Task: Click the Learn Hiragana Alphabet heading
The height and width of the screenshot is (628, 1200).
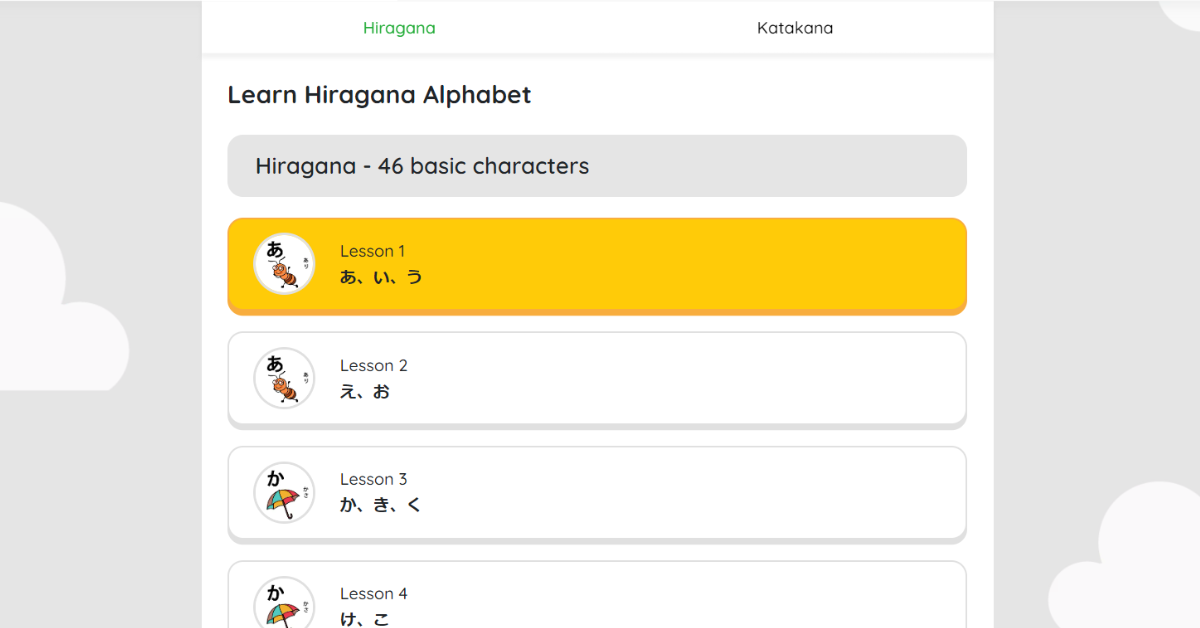Action: (380, 94)
